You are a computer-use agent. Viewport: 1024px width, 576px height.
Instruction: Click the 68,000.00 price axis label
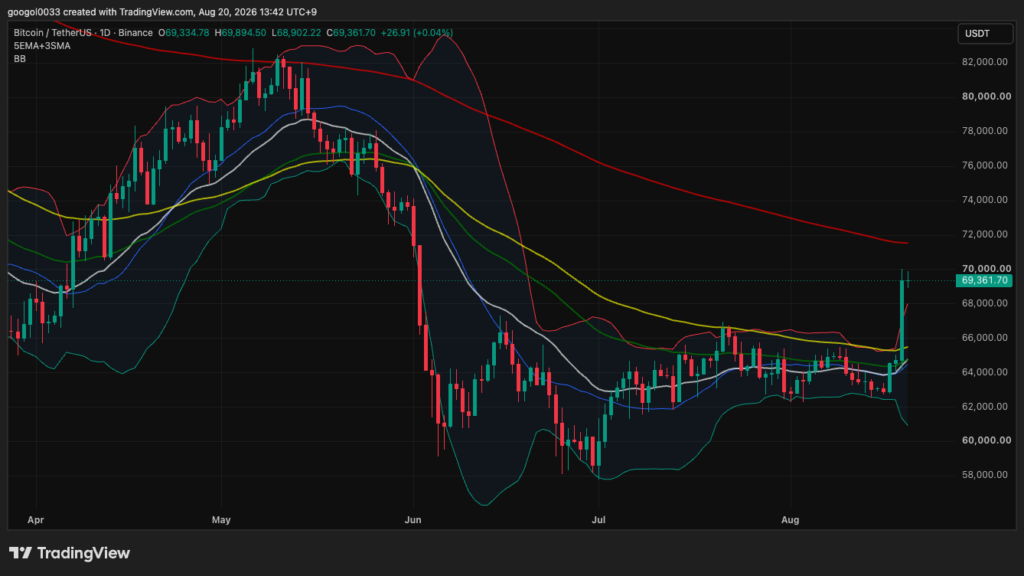point(985,303)
